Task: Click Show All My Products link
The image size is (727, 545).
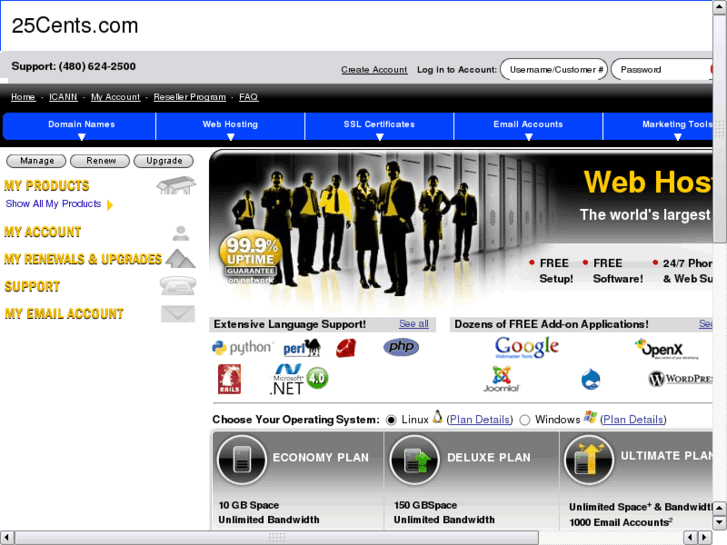Action: pos(53,204)
